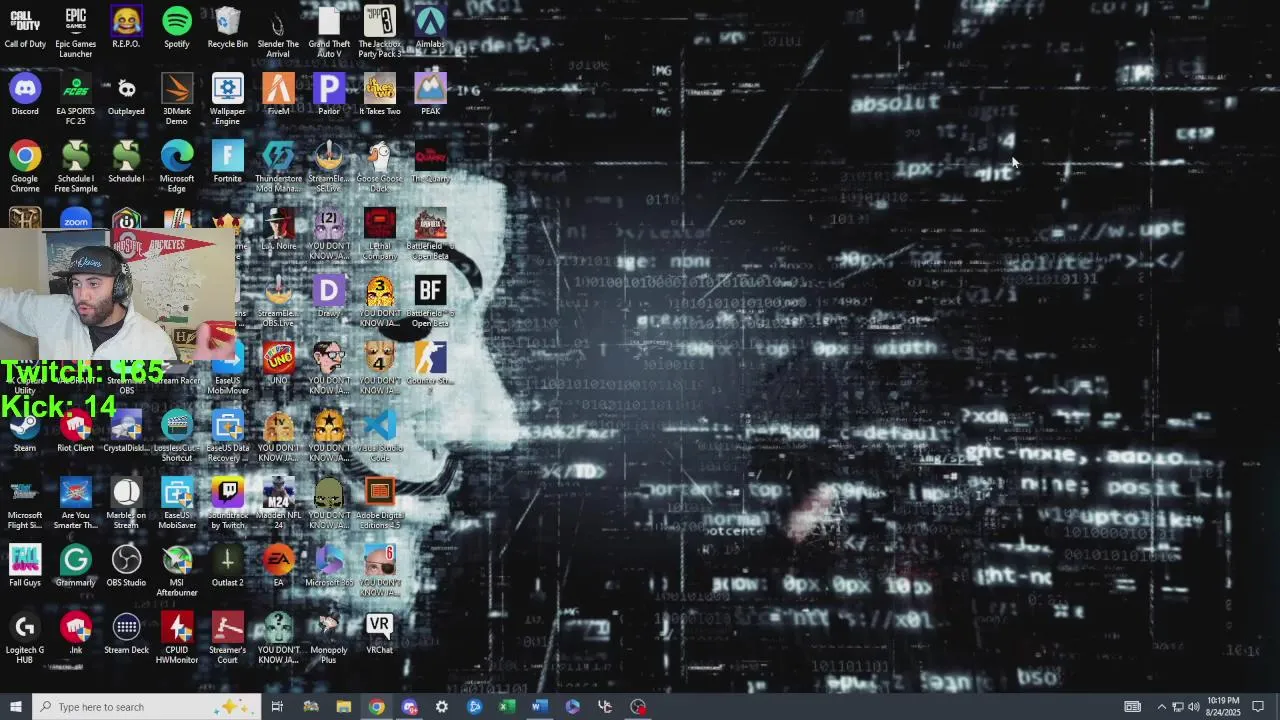Open Wallpaper Engine from the desktop
The width and height of the screenshot is (1280, 720).
click(x=228, y=99)
